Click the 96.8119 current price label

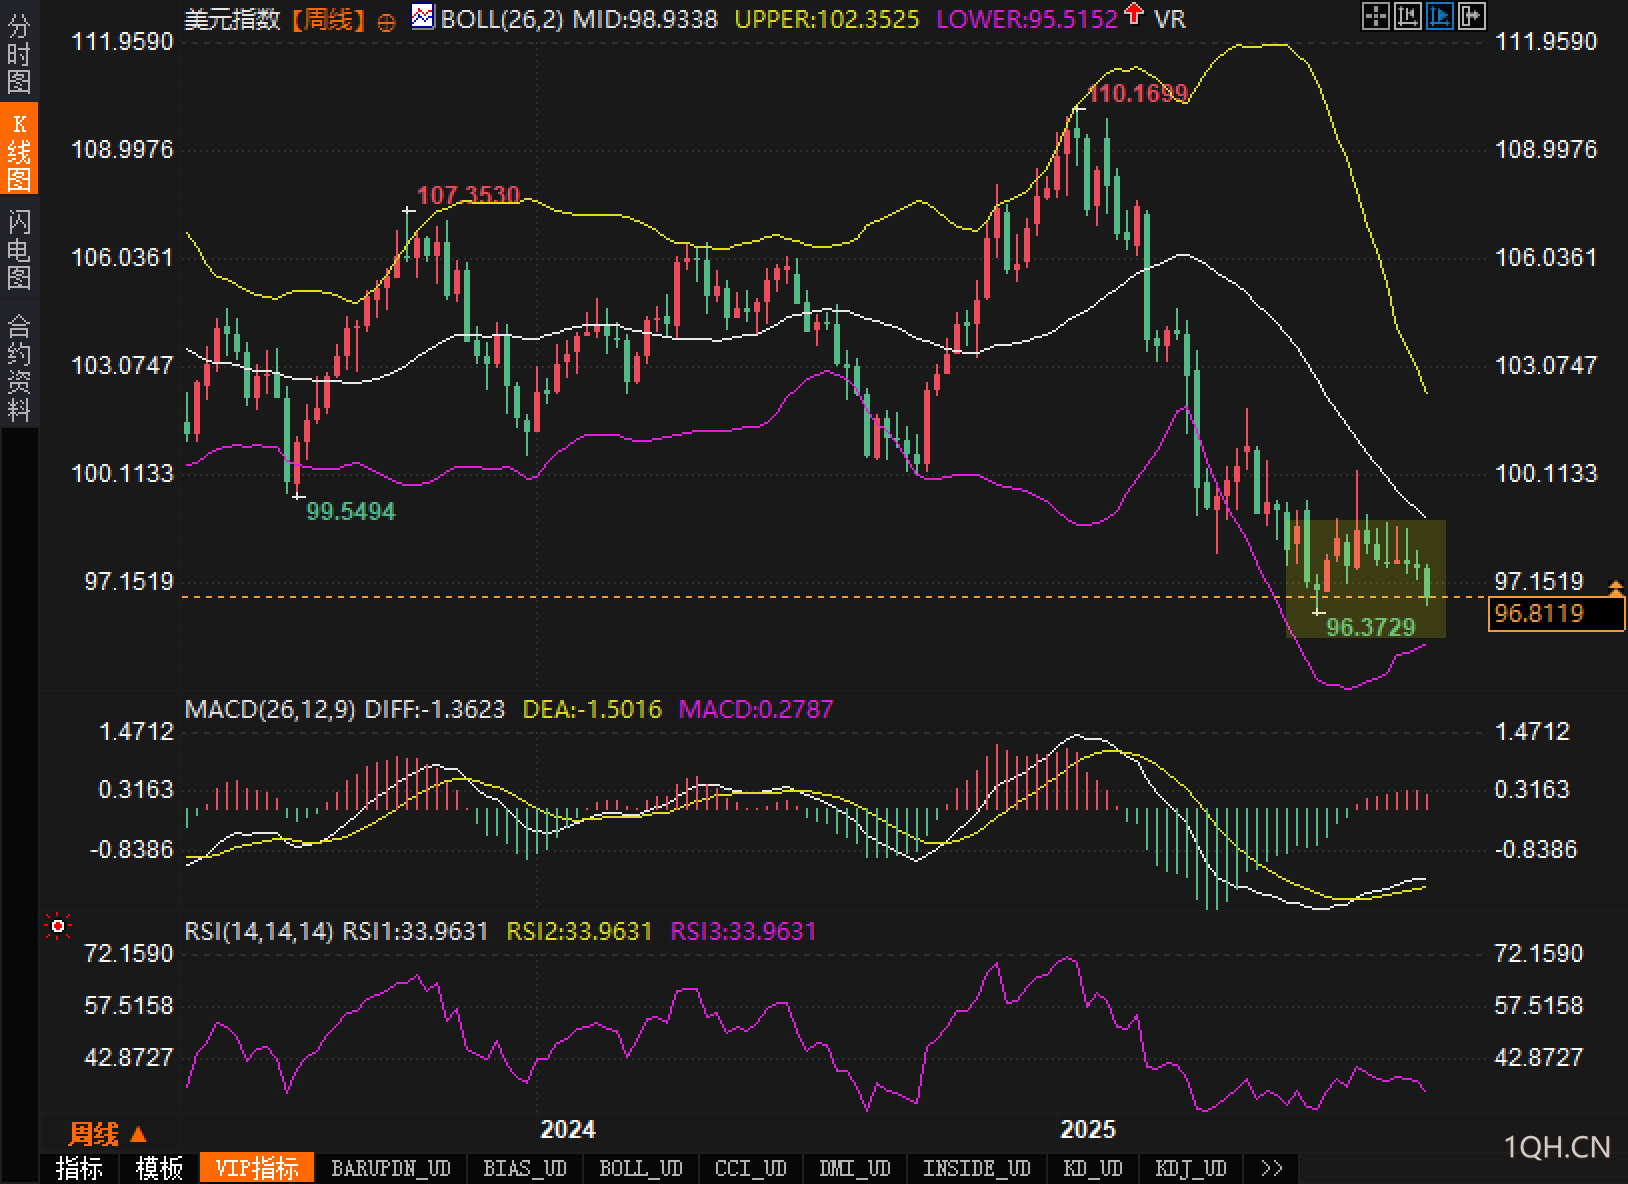[x=1554, y=613]
